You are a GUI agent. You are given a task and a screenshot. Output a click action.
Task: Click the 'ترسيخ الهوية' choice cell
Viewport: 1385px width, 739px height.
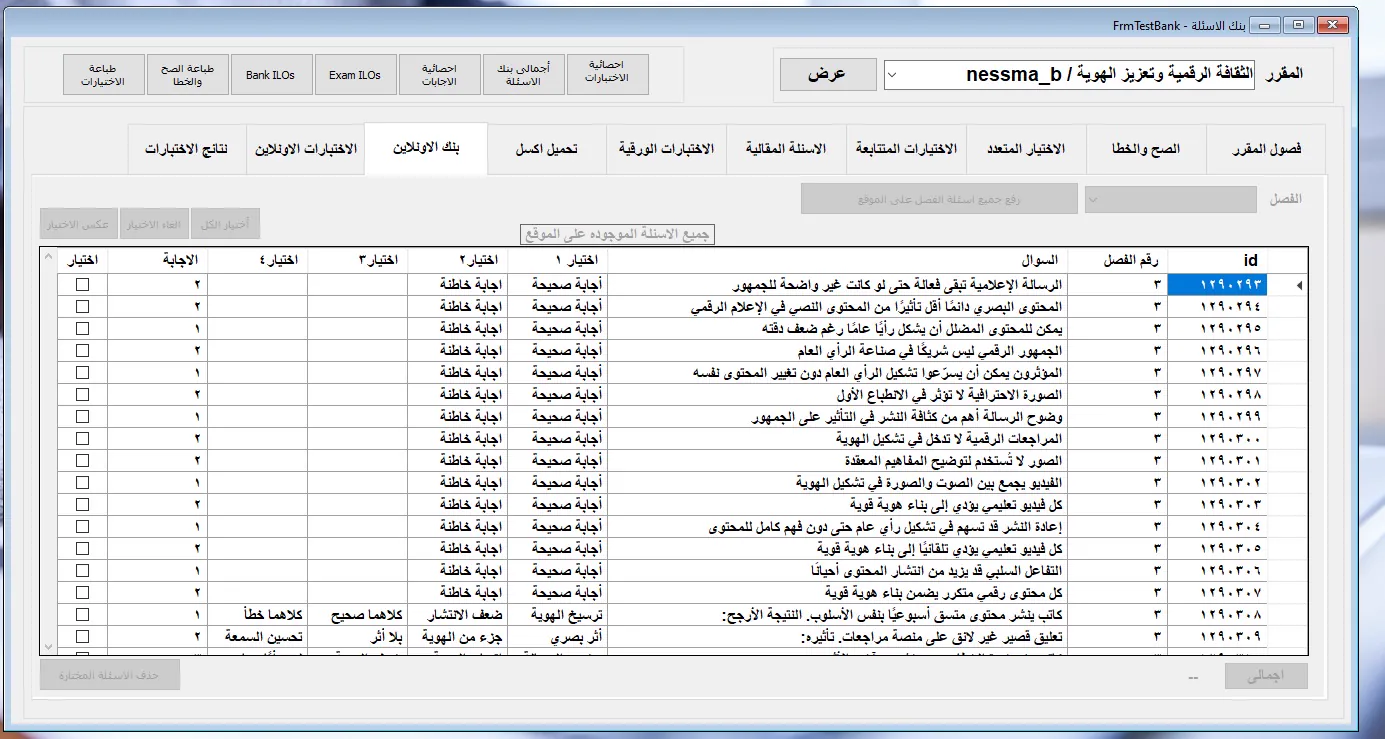pos(557,614)
